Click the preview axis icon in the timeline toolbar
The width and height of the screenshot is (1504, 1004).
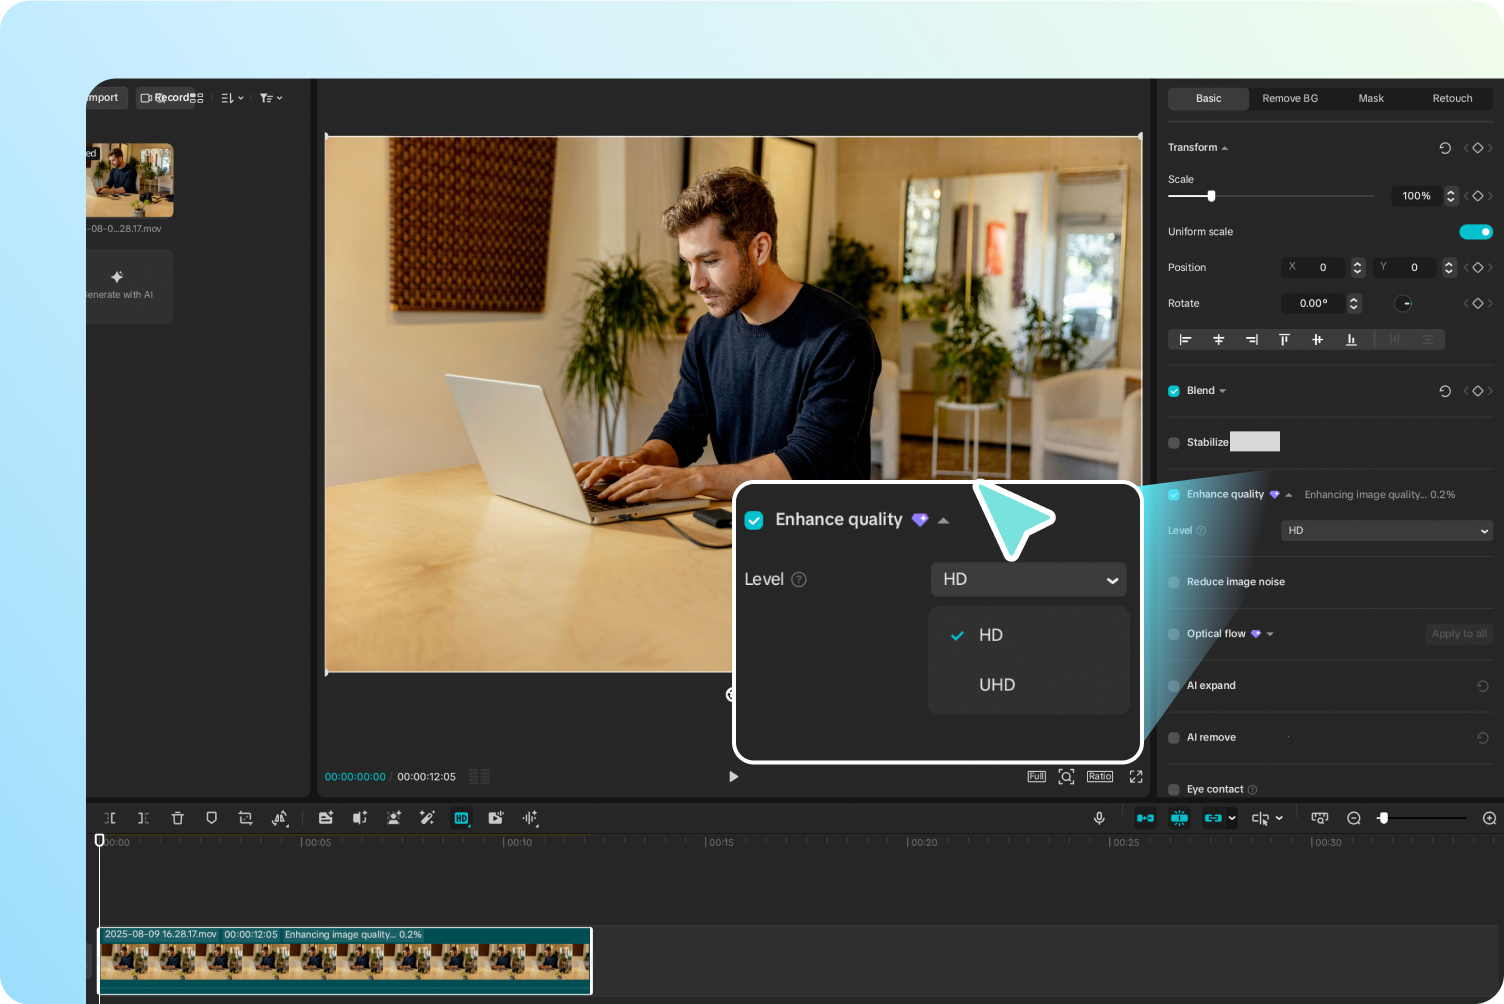point(1320,818)
